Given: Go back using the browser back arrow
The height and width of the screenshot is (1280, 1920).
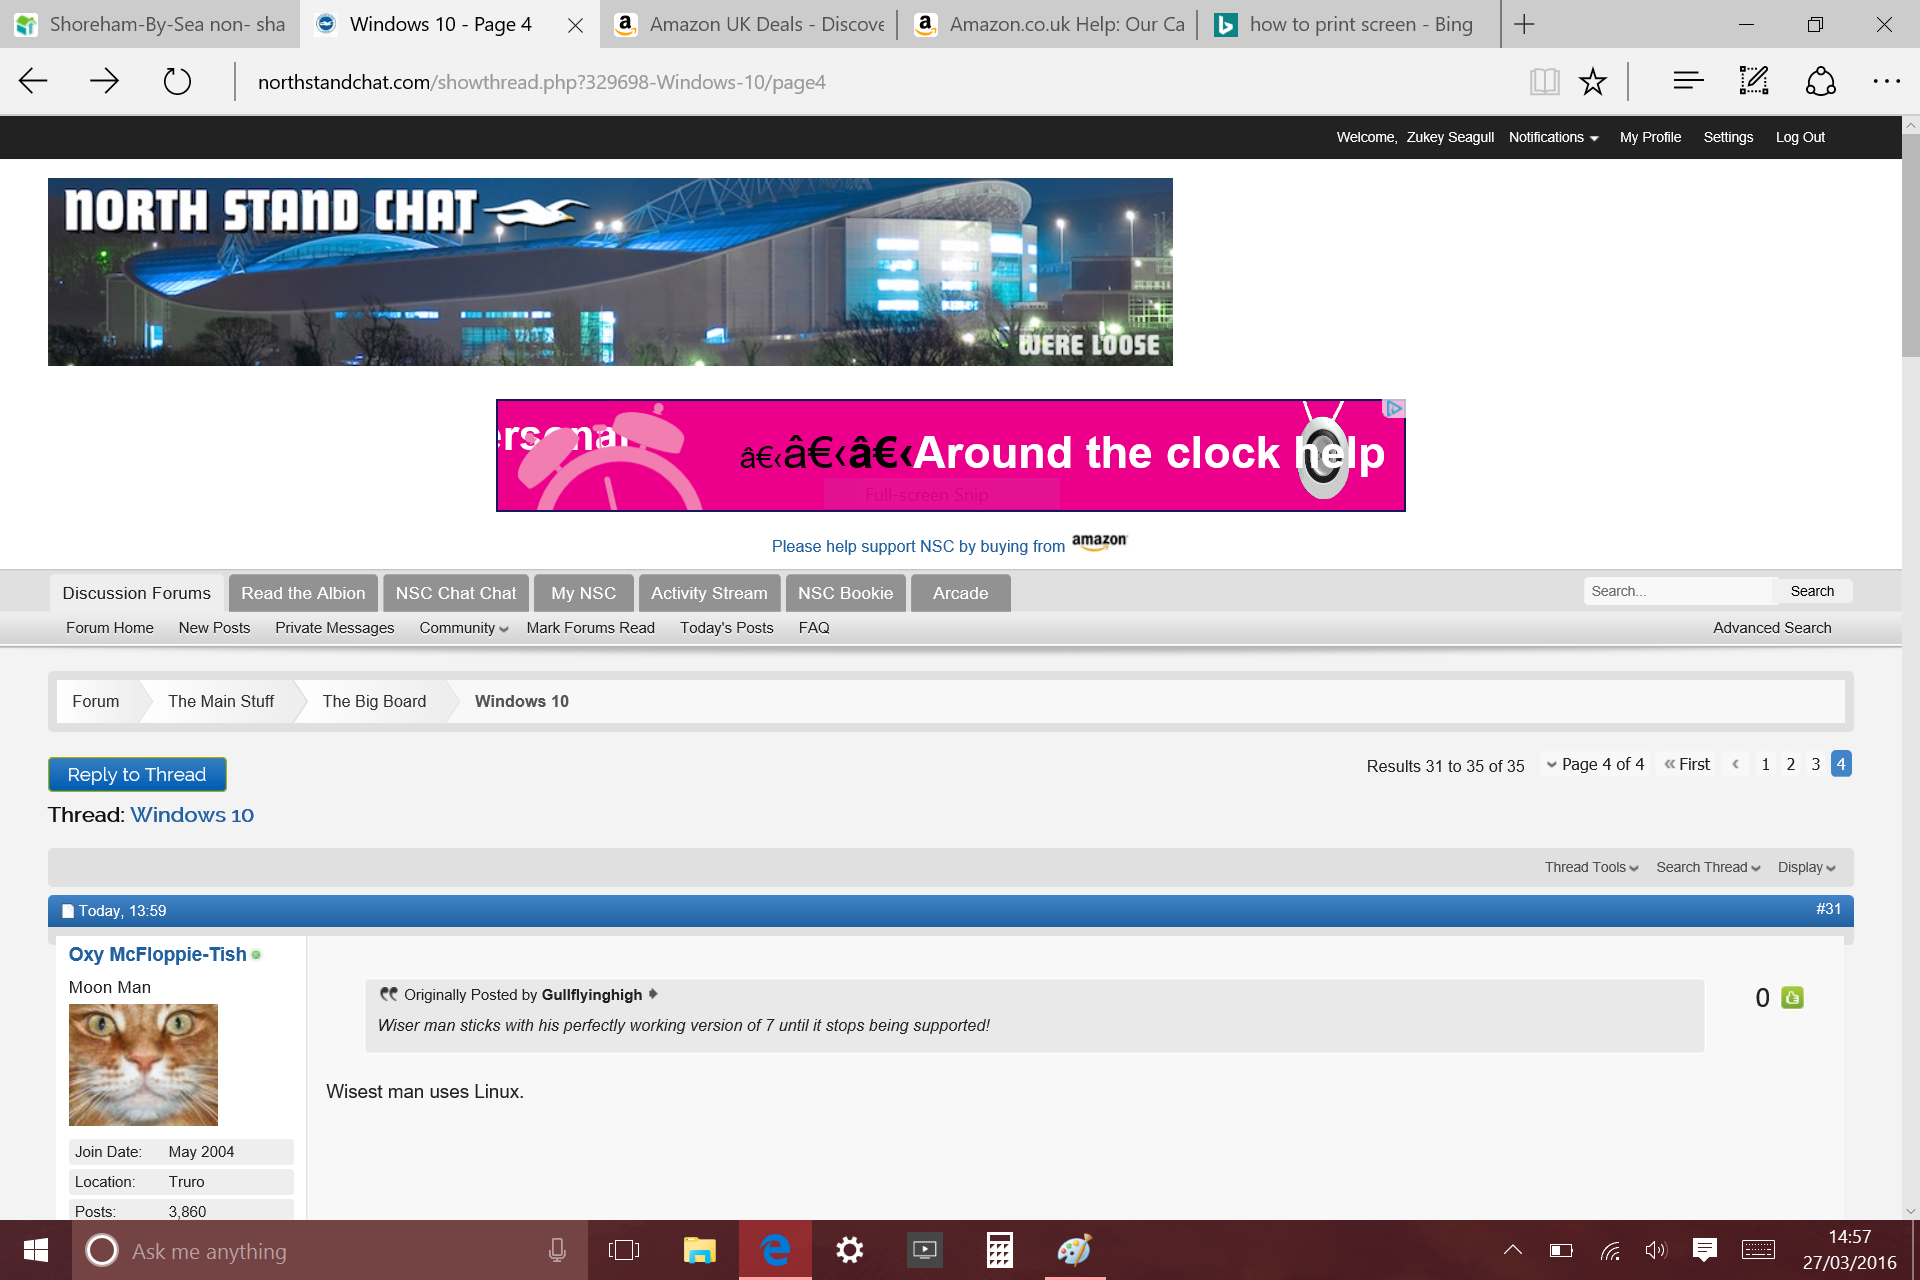Looking at the screenshot, I should click(33, 81).
